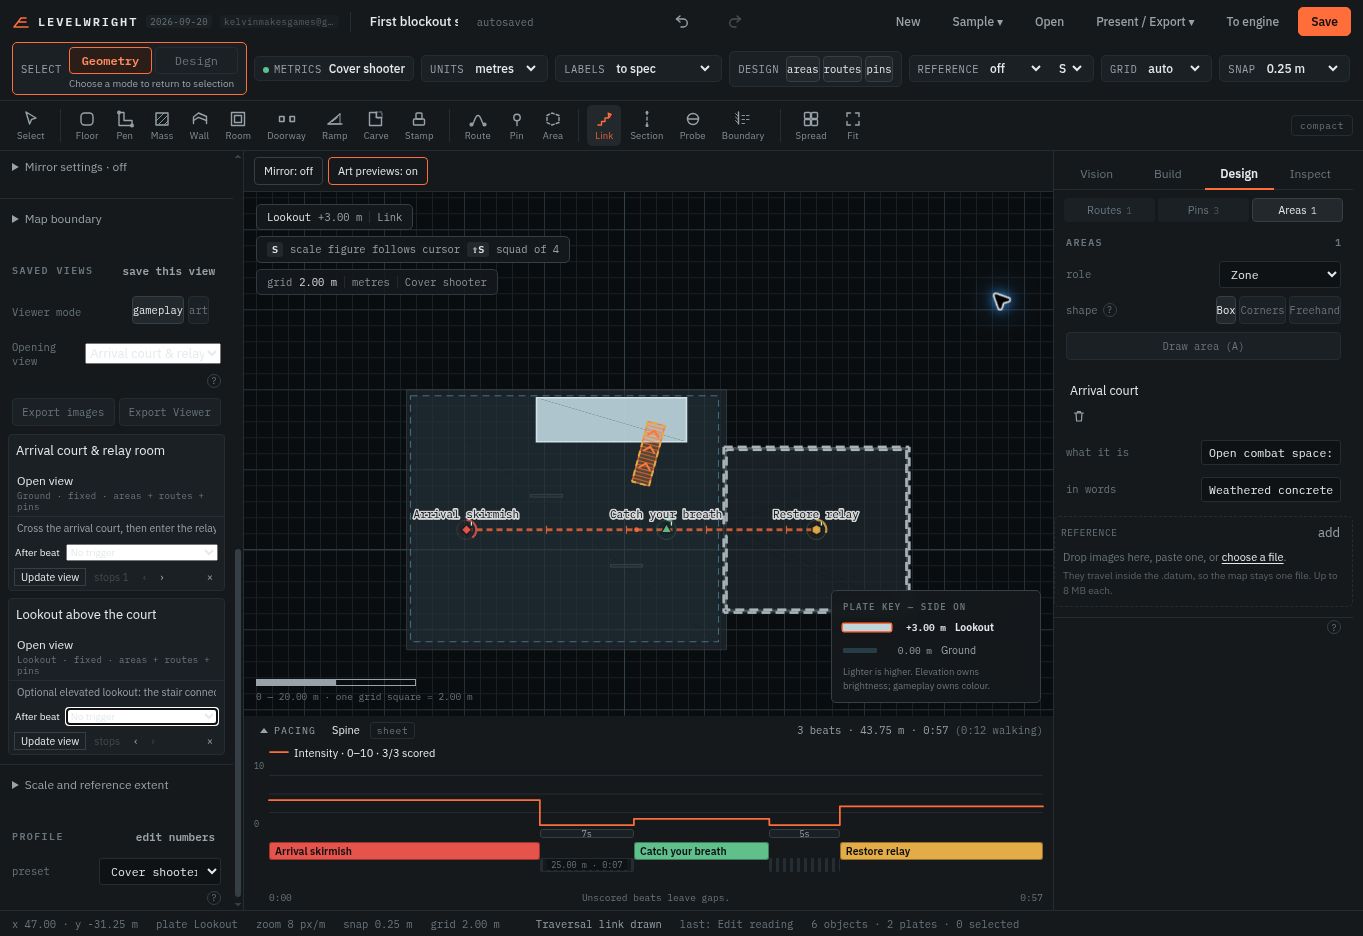
Task: Select the Stamp tool
Action: [419, 126]
